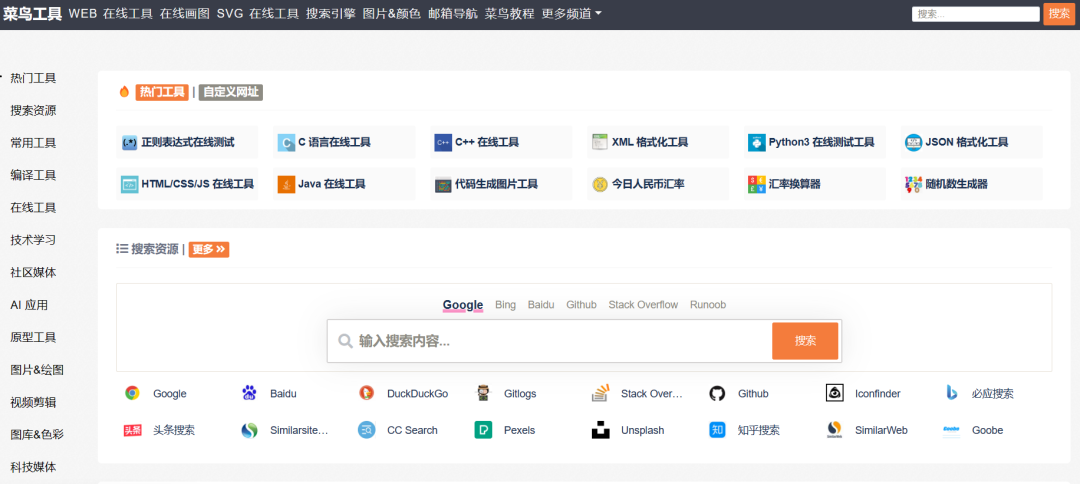
Task: Click the Gitlogs icon
Action: (x=484, y=393)
